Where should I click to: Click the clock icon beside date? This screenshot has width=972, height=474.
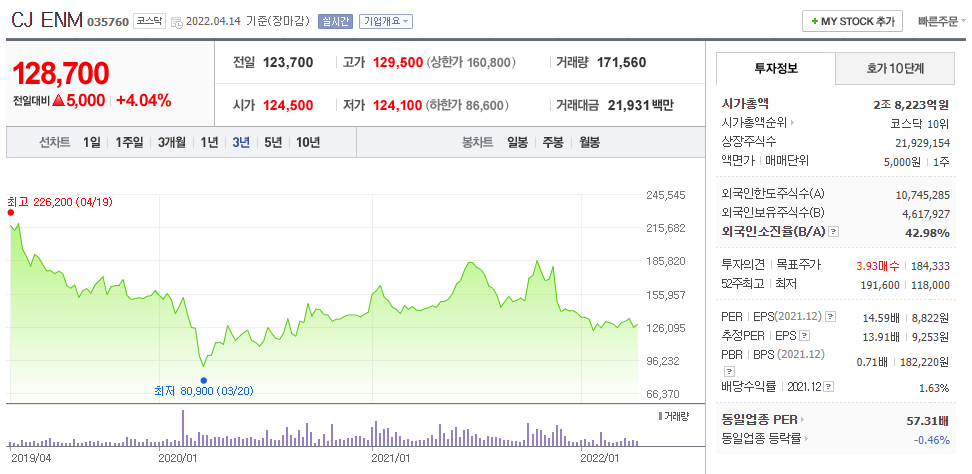coord(177,23)
